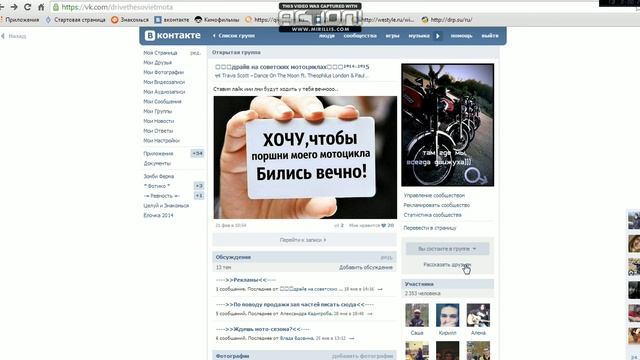Screen dimensions: 640x360
Task: Go back to Список групп
Action: point(233,36)
